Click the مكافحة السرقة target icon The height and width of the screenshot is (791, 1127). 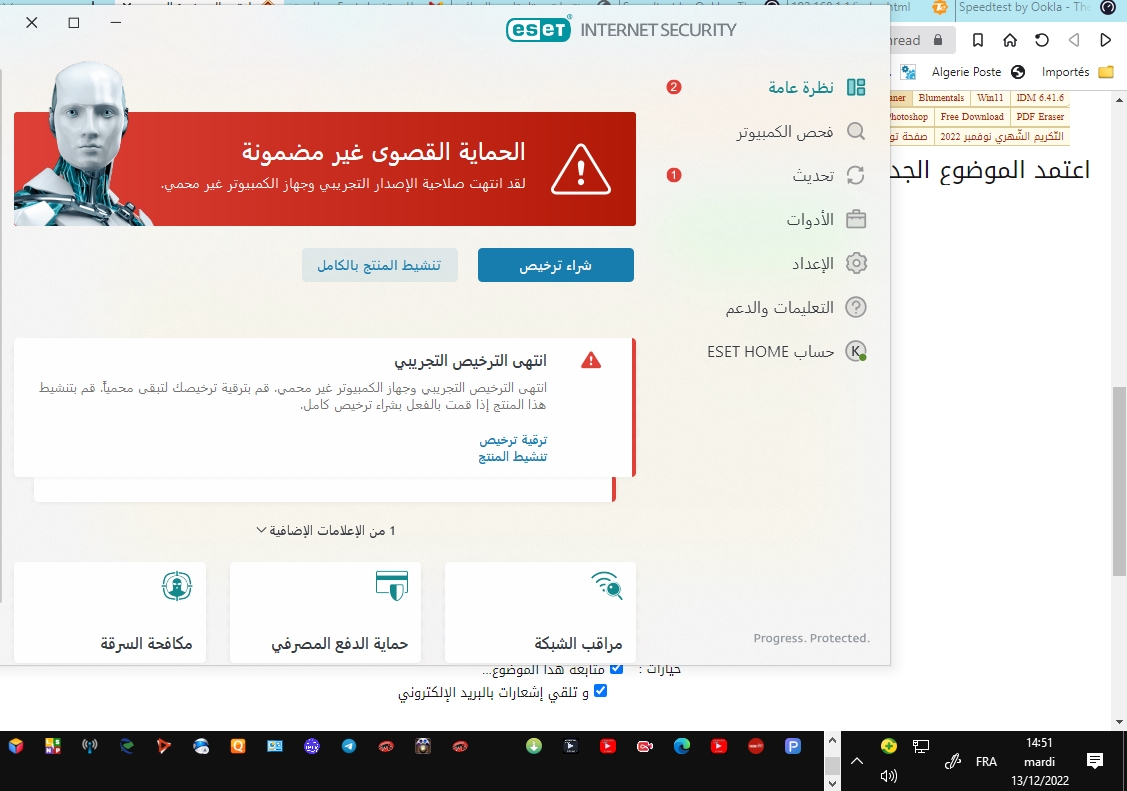[177, 586]
